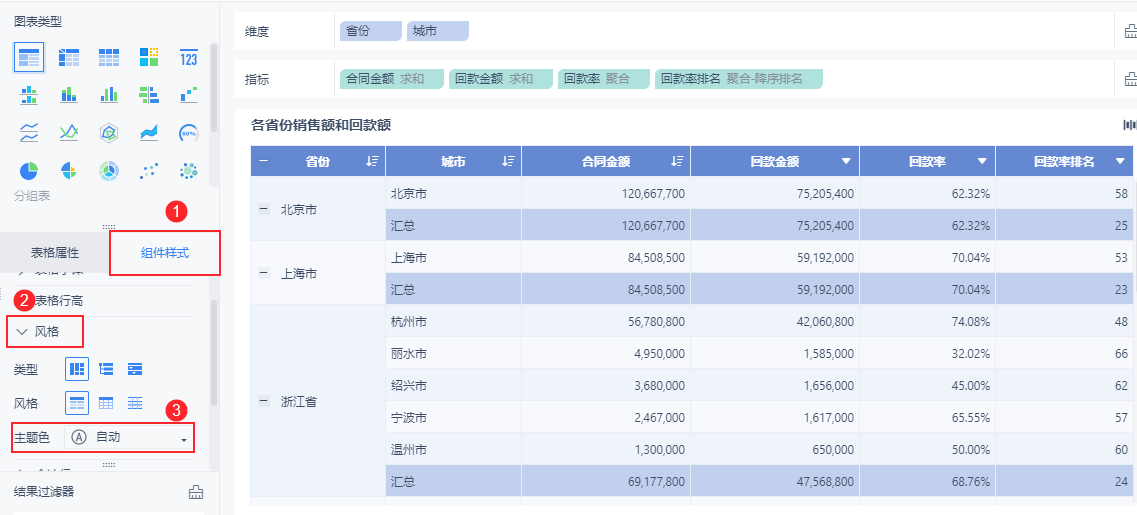
Task: Click the 省份 dimension field tag
Action: 369,31
